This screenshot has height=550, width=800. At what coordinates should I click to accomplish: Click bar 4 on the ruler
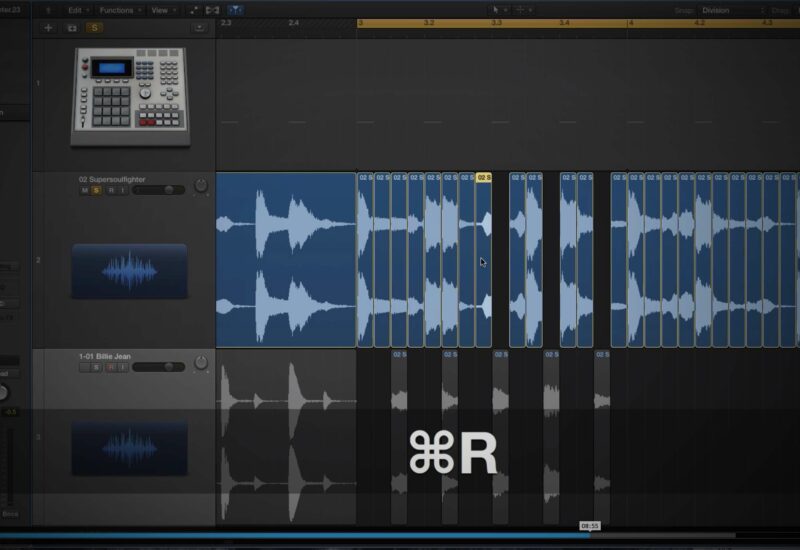pyautogui.click(x=631, y=23)
